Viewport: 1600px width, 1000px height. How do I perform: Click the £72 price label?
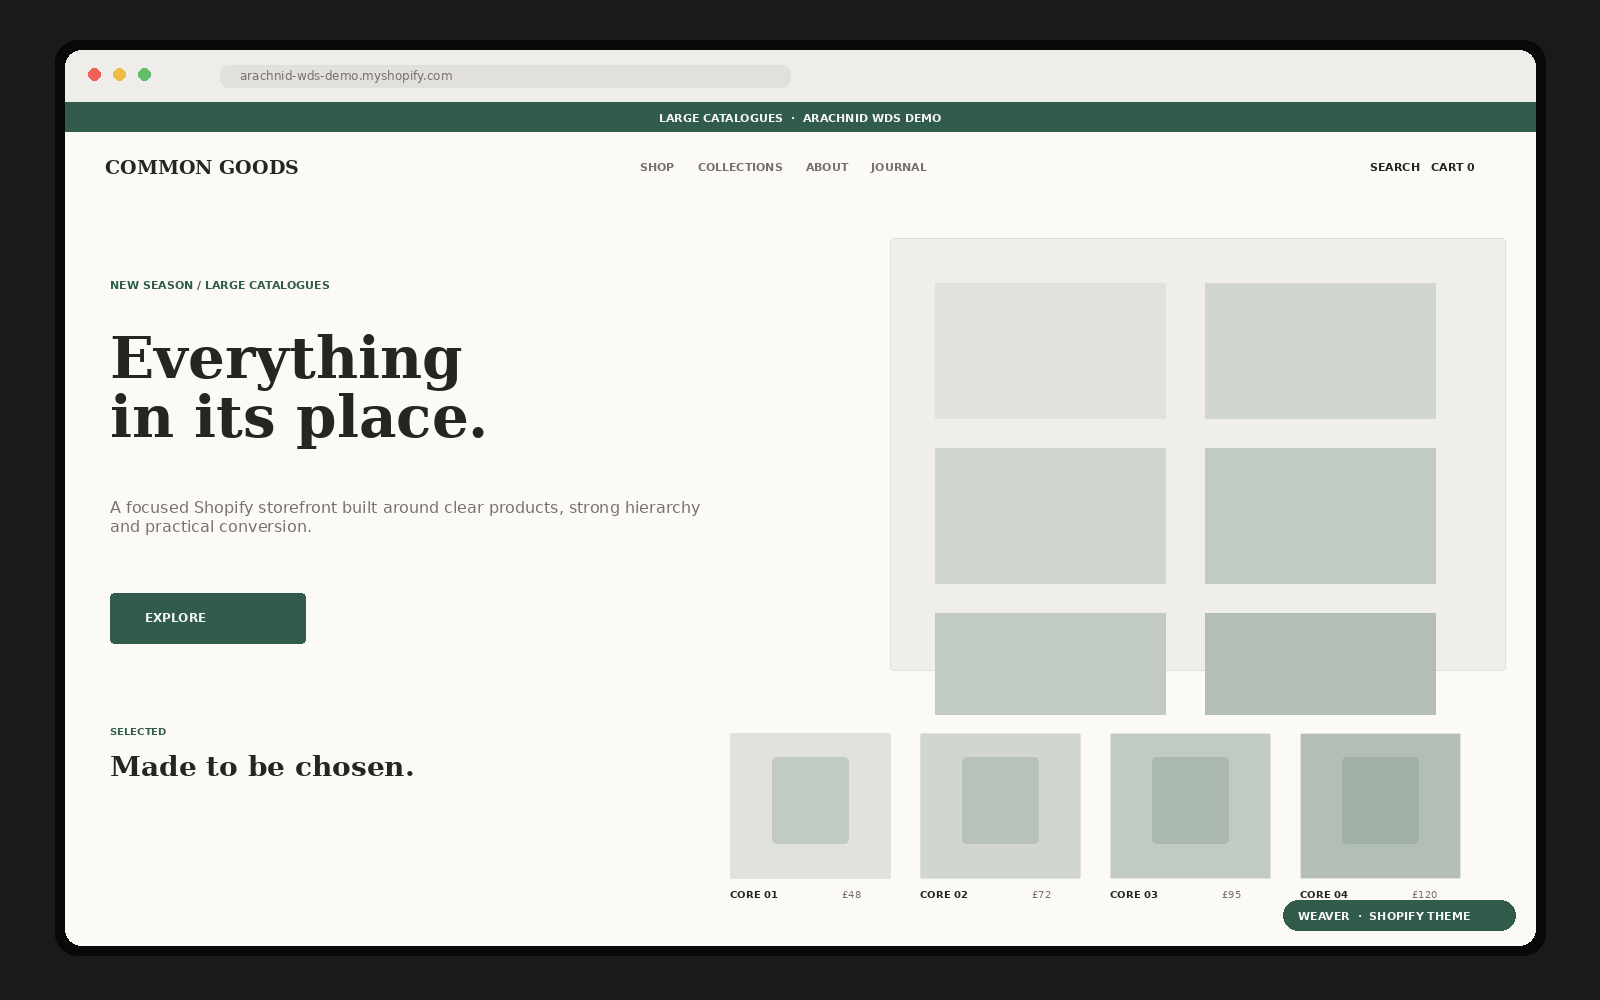1042,895
